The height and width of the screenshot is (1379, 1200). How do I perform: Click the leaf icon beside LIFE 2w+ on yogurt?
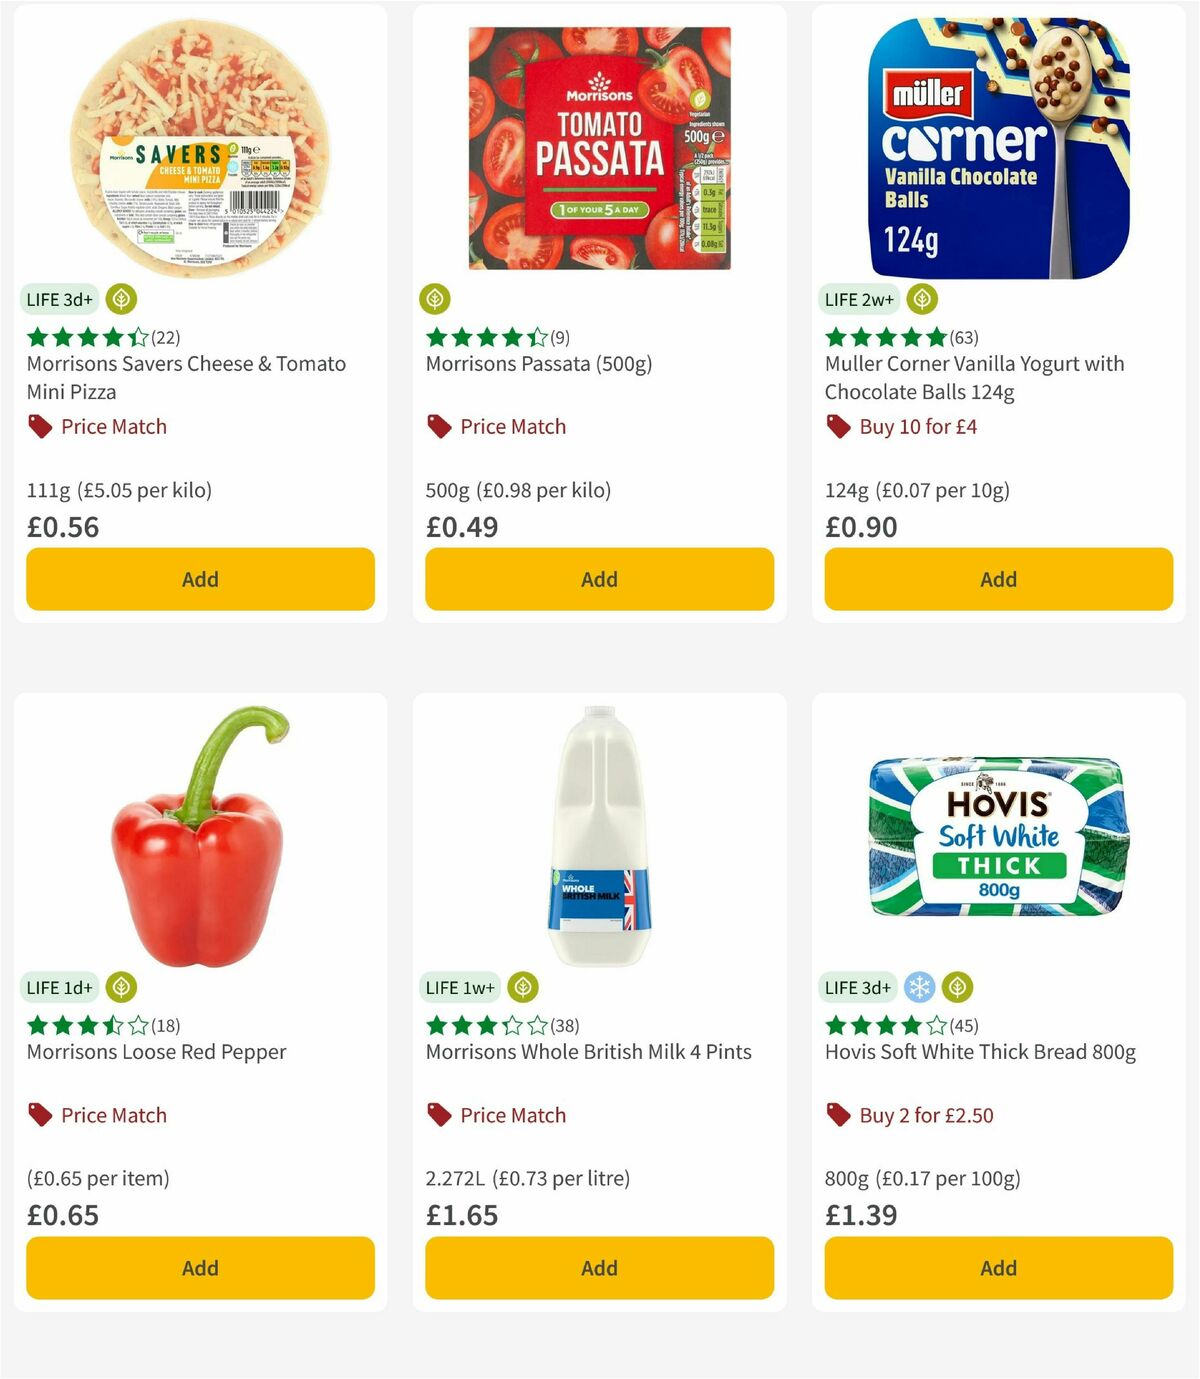pos(923,297)
